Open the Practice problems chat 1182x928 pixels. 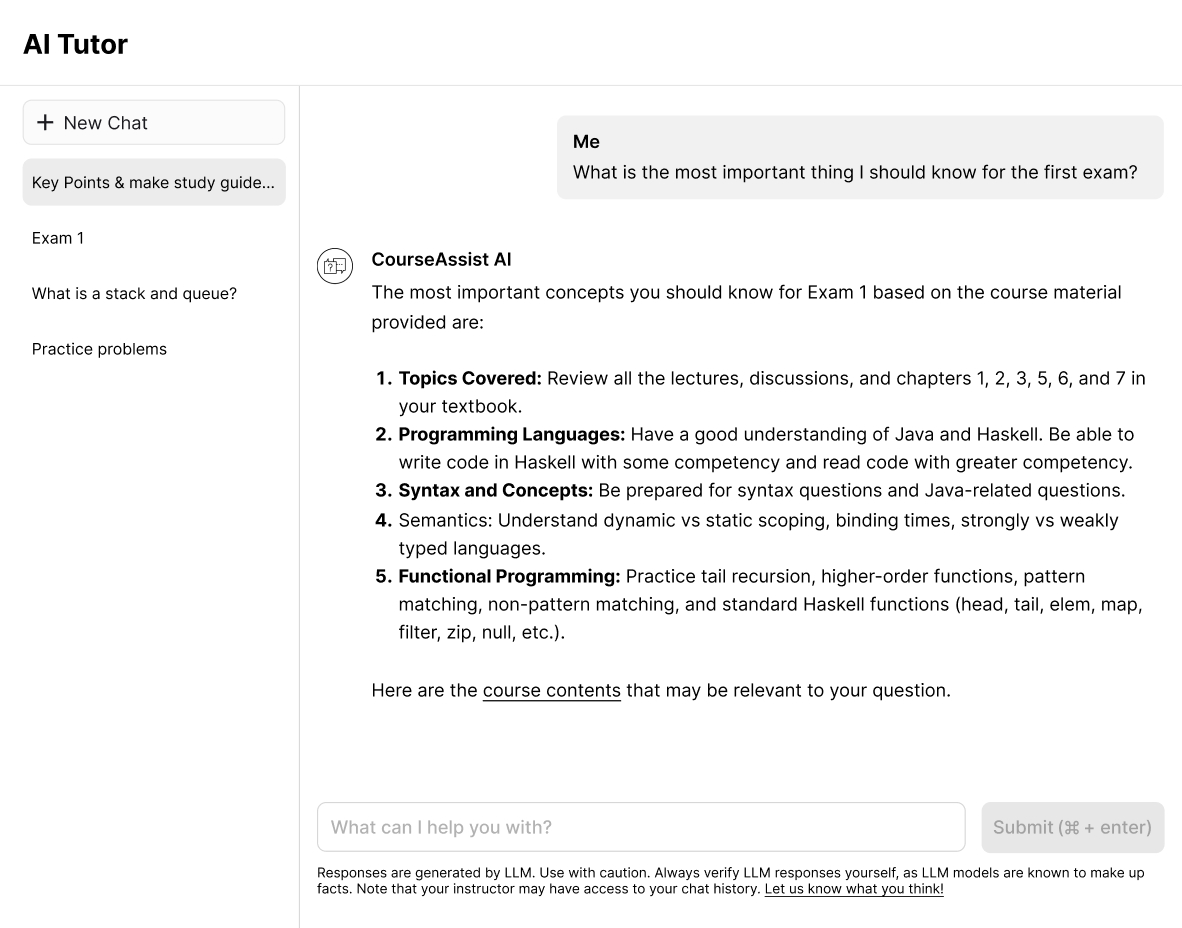point(99,349)
